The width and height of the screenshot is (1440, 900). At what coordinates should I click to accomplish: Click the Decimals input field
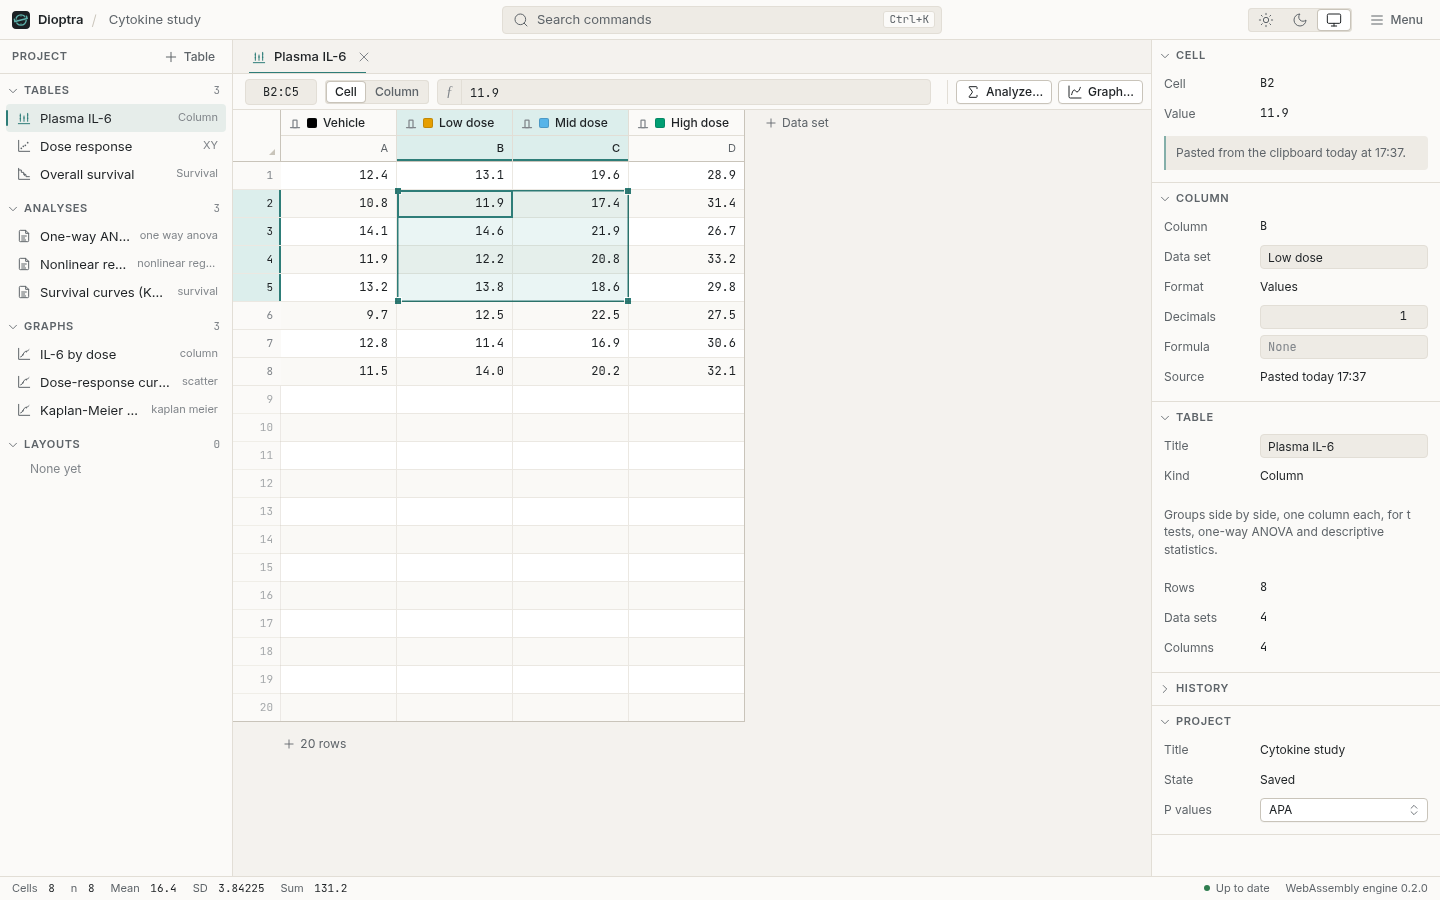click(x=1343, y=316)
